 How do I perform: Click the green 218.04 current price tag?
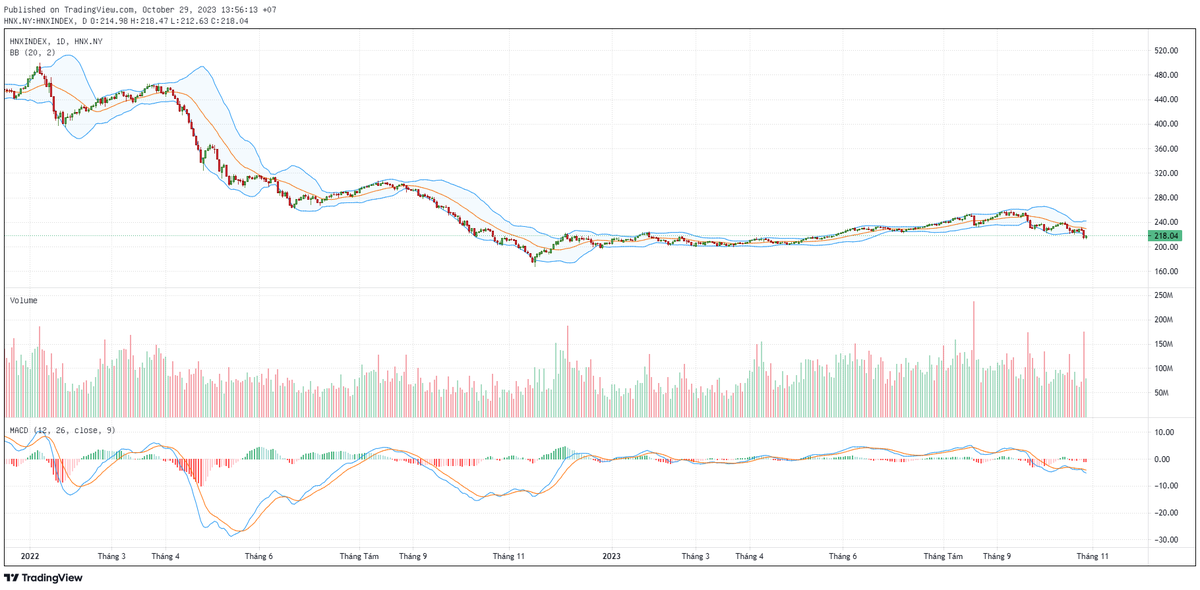(1165, 236)
